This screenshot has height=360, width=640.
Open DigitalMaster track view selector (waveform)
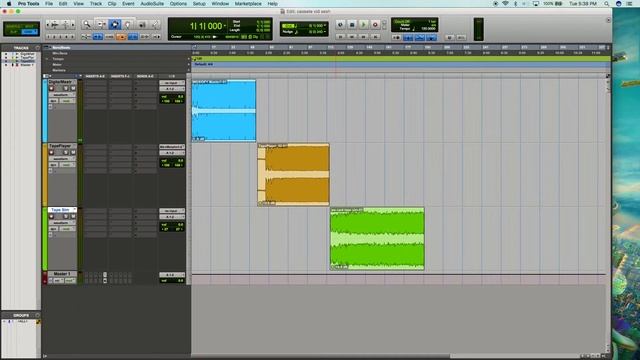click(61, 95)
